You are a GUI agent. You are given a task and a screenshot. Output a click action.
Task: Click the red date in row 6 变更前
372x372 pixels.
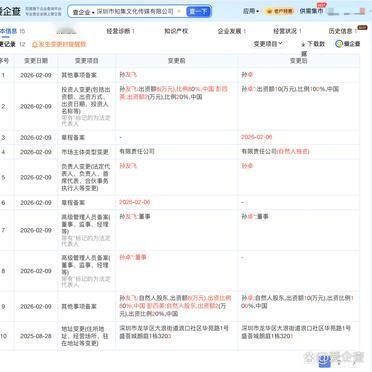coord(135,202)
